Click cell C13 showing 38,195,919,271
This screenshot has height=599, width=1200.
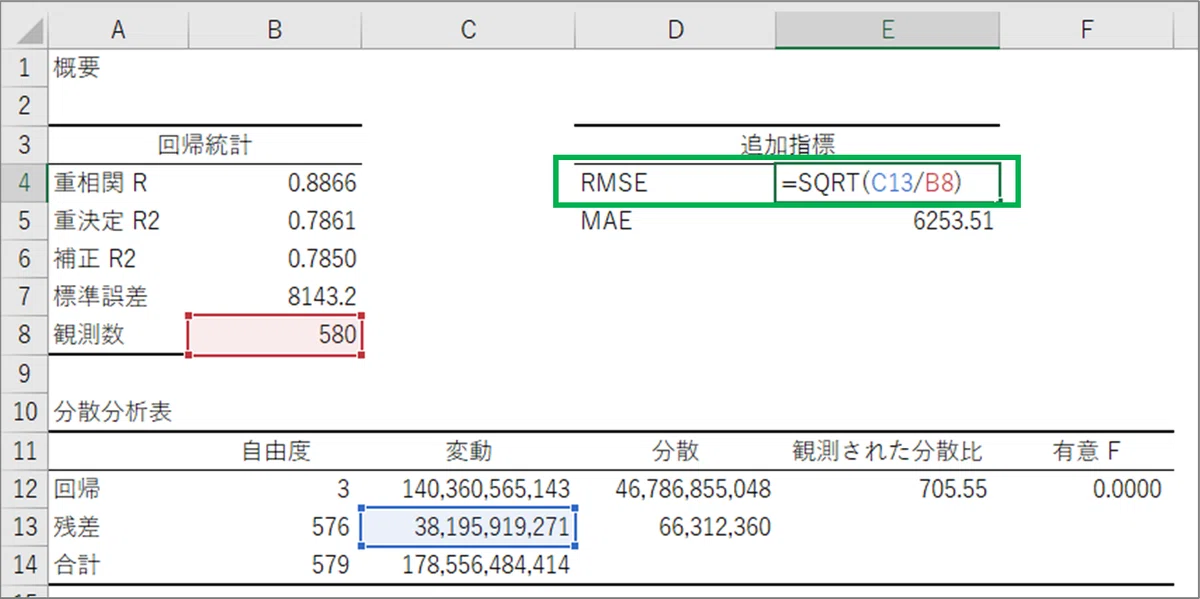[468, 527]
